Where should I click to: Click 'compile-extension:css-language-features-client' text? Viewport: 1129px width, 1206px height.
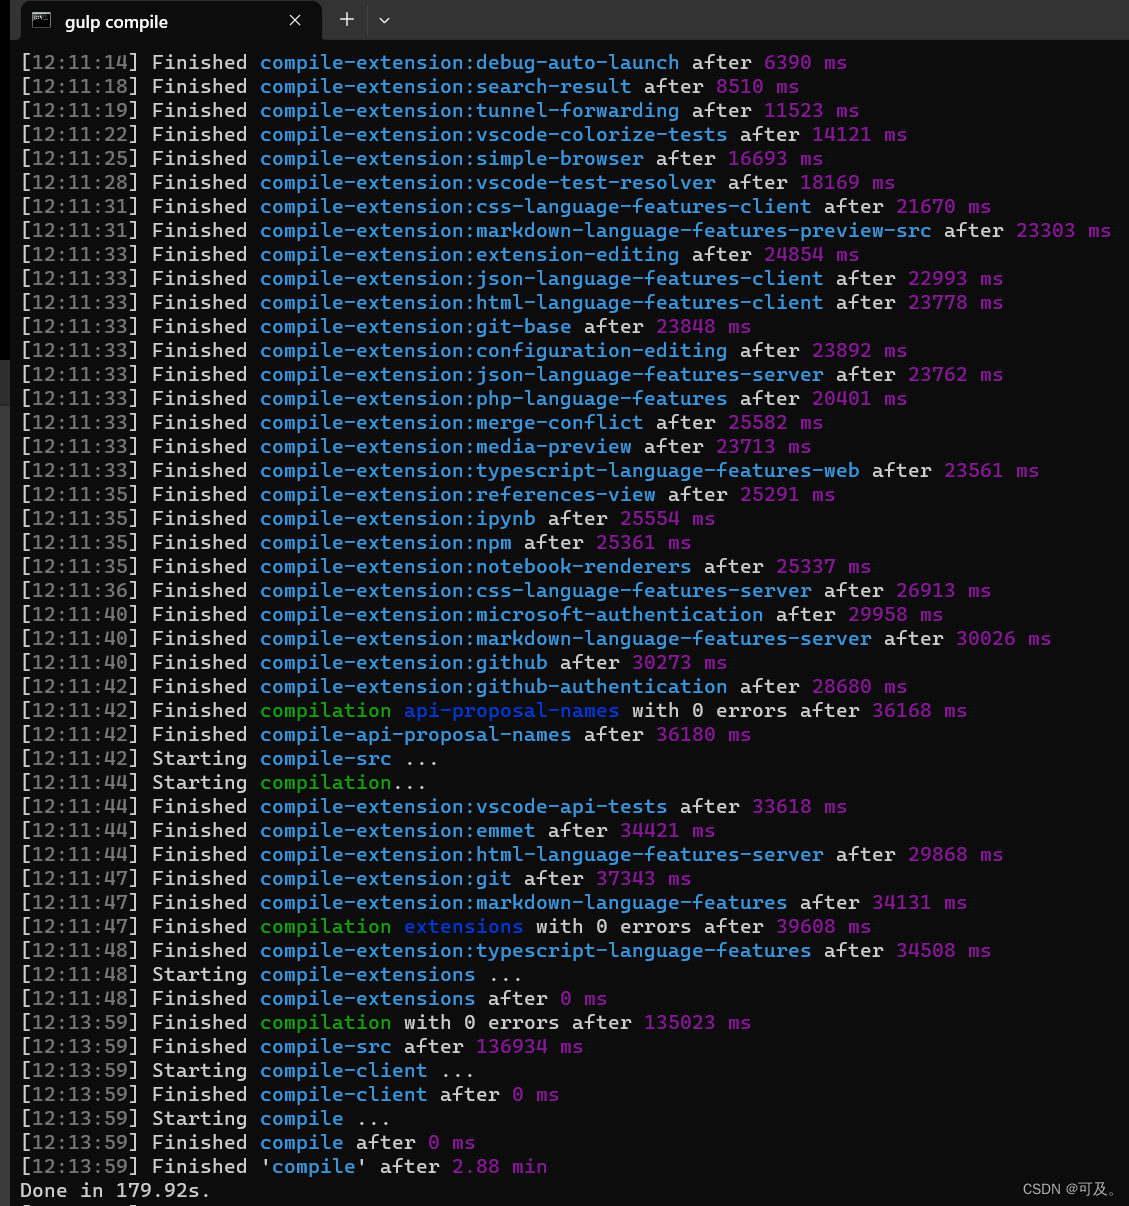click(535, 207)
